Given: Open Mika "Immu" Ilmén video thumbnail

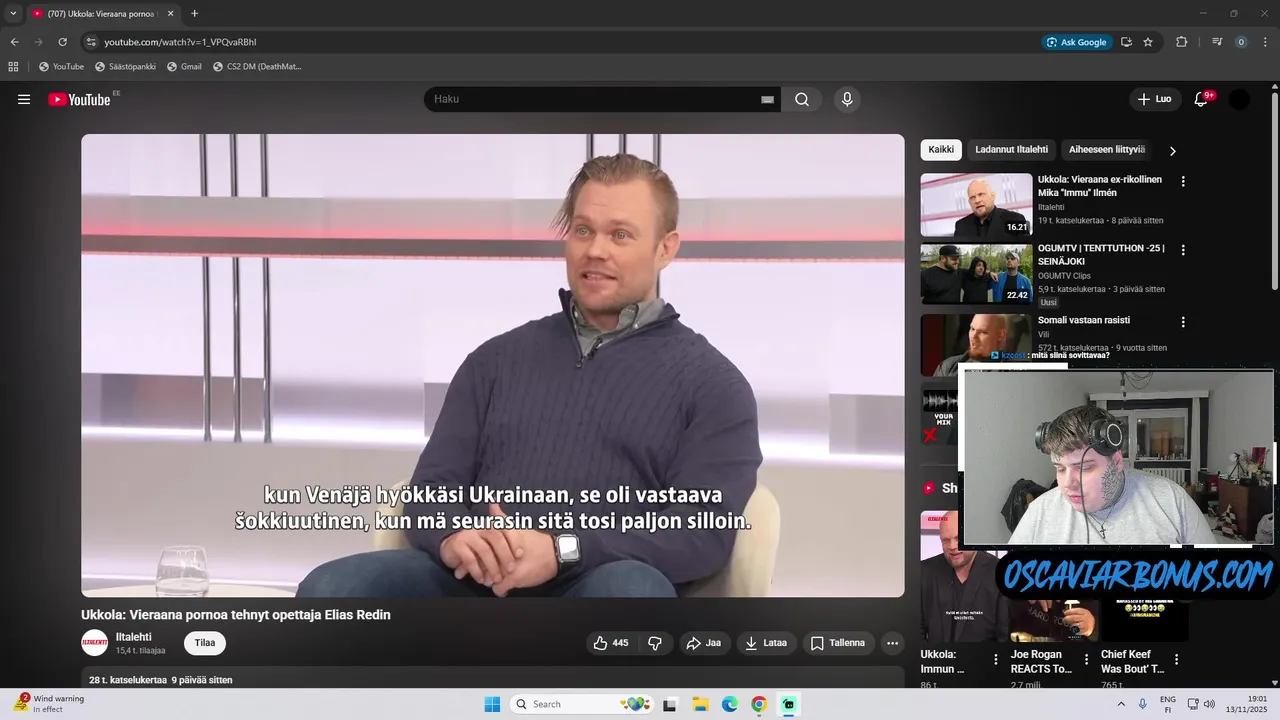Looking at the screenshot, I should tap(976, 205).
